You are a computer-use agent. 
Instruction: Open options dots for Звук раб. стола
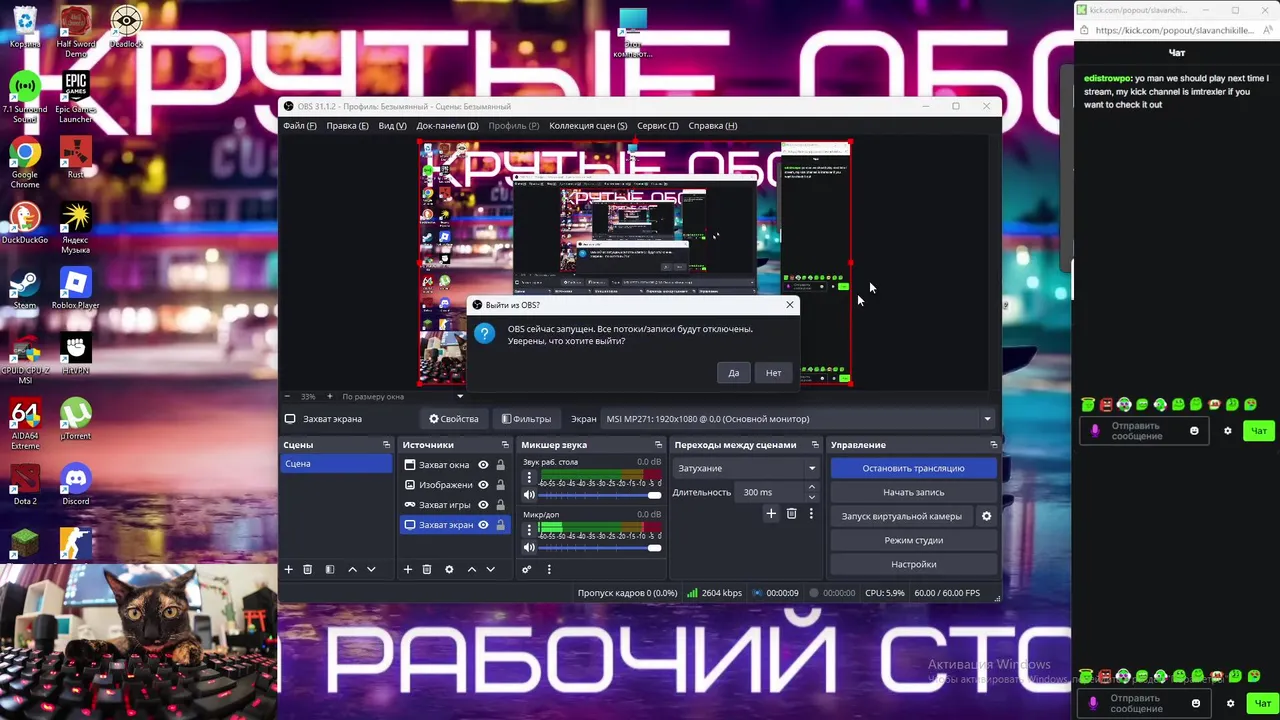coord(529,478)
